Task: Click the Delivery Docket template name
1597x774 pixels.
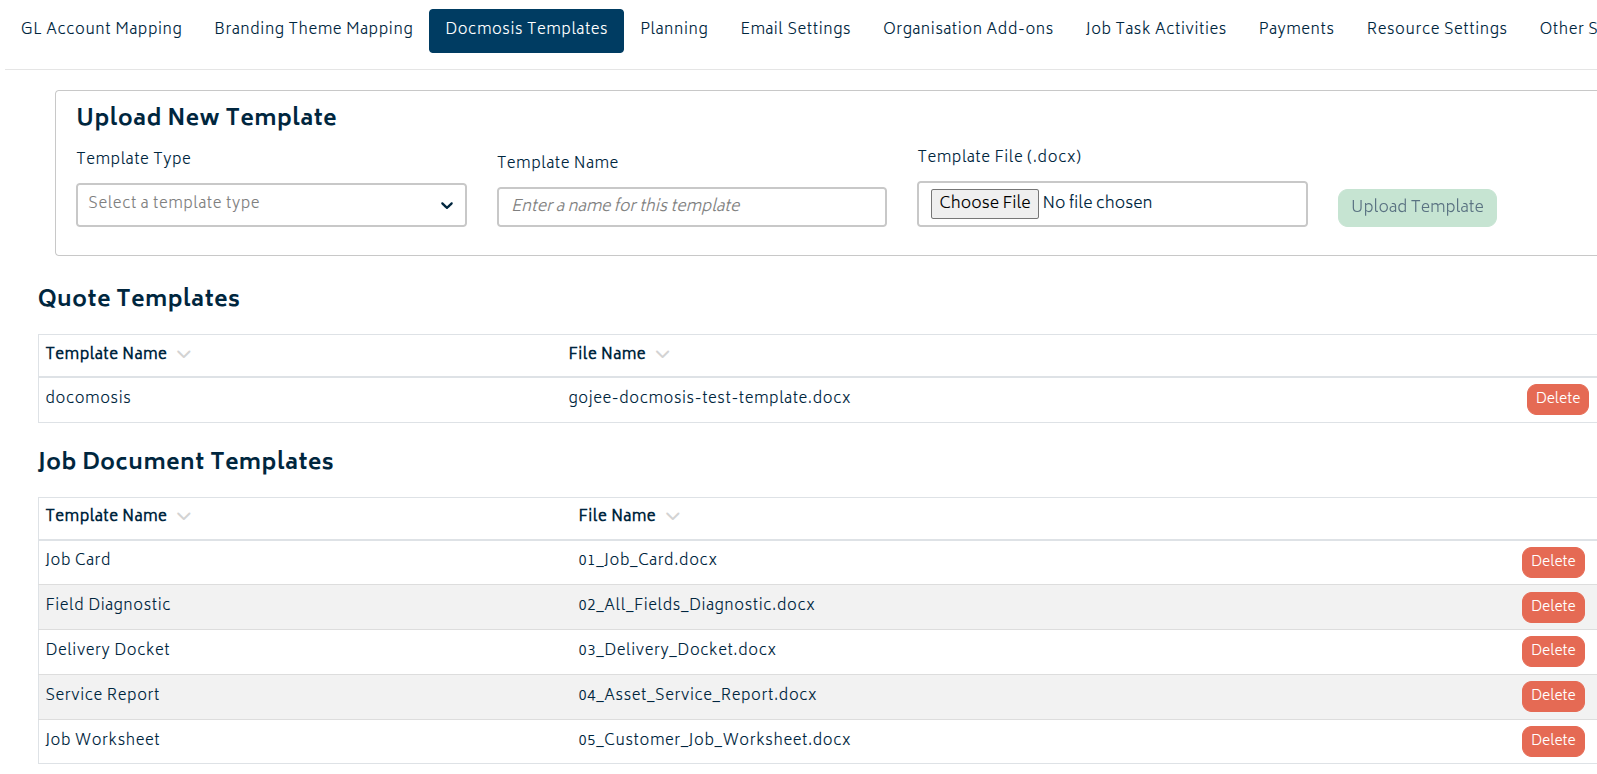Action: pos(108,650)
